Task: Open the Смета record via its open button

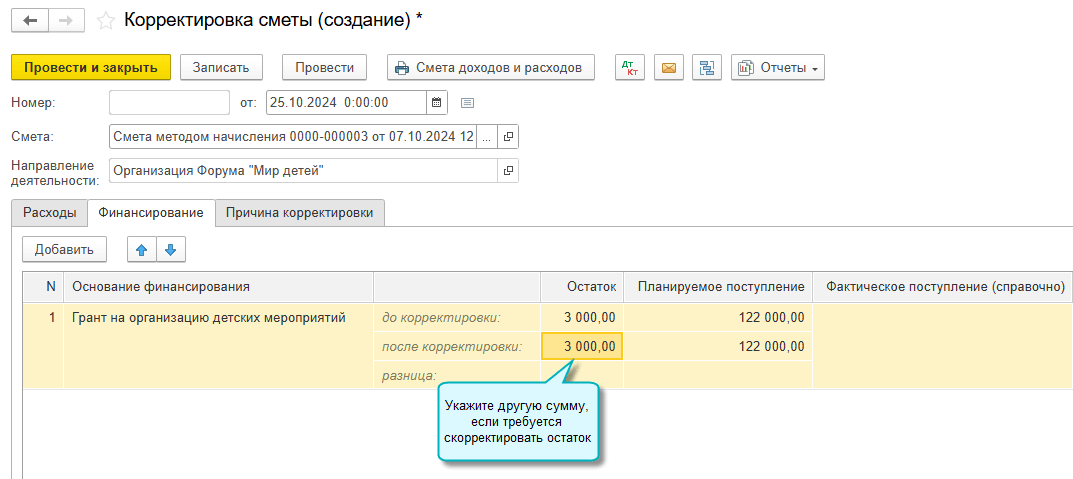Action: (x=507, y=137)
